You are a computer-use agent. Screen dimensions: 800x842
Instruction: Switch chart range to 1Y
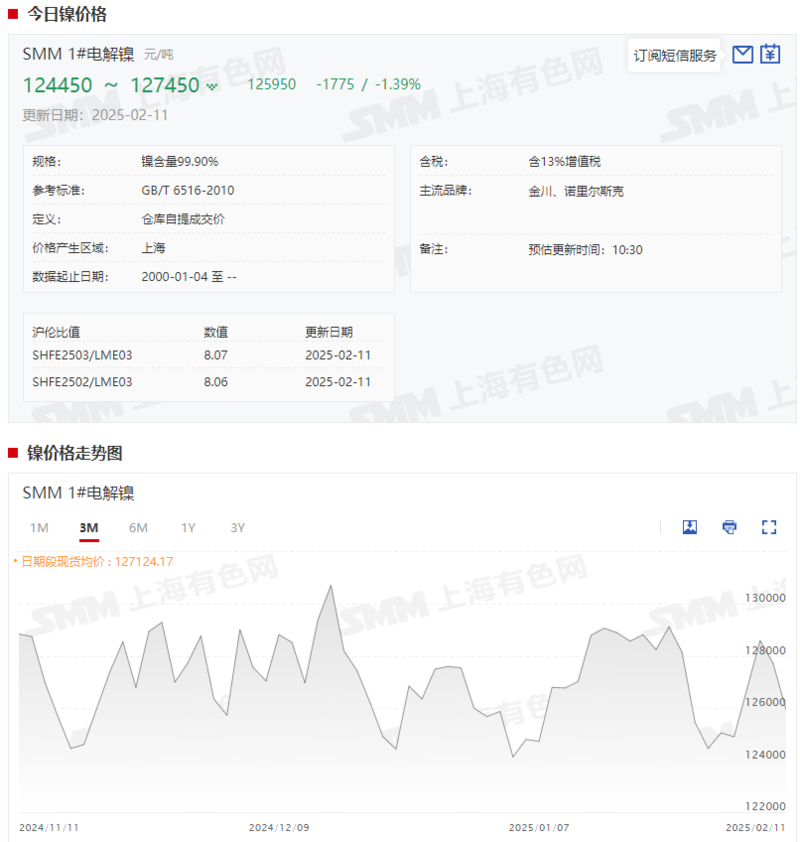(186, 527)
